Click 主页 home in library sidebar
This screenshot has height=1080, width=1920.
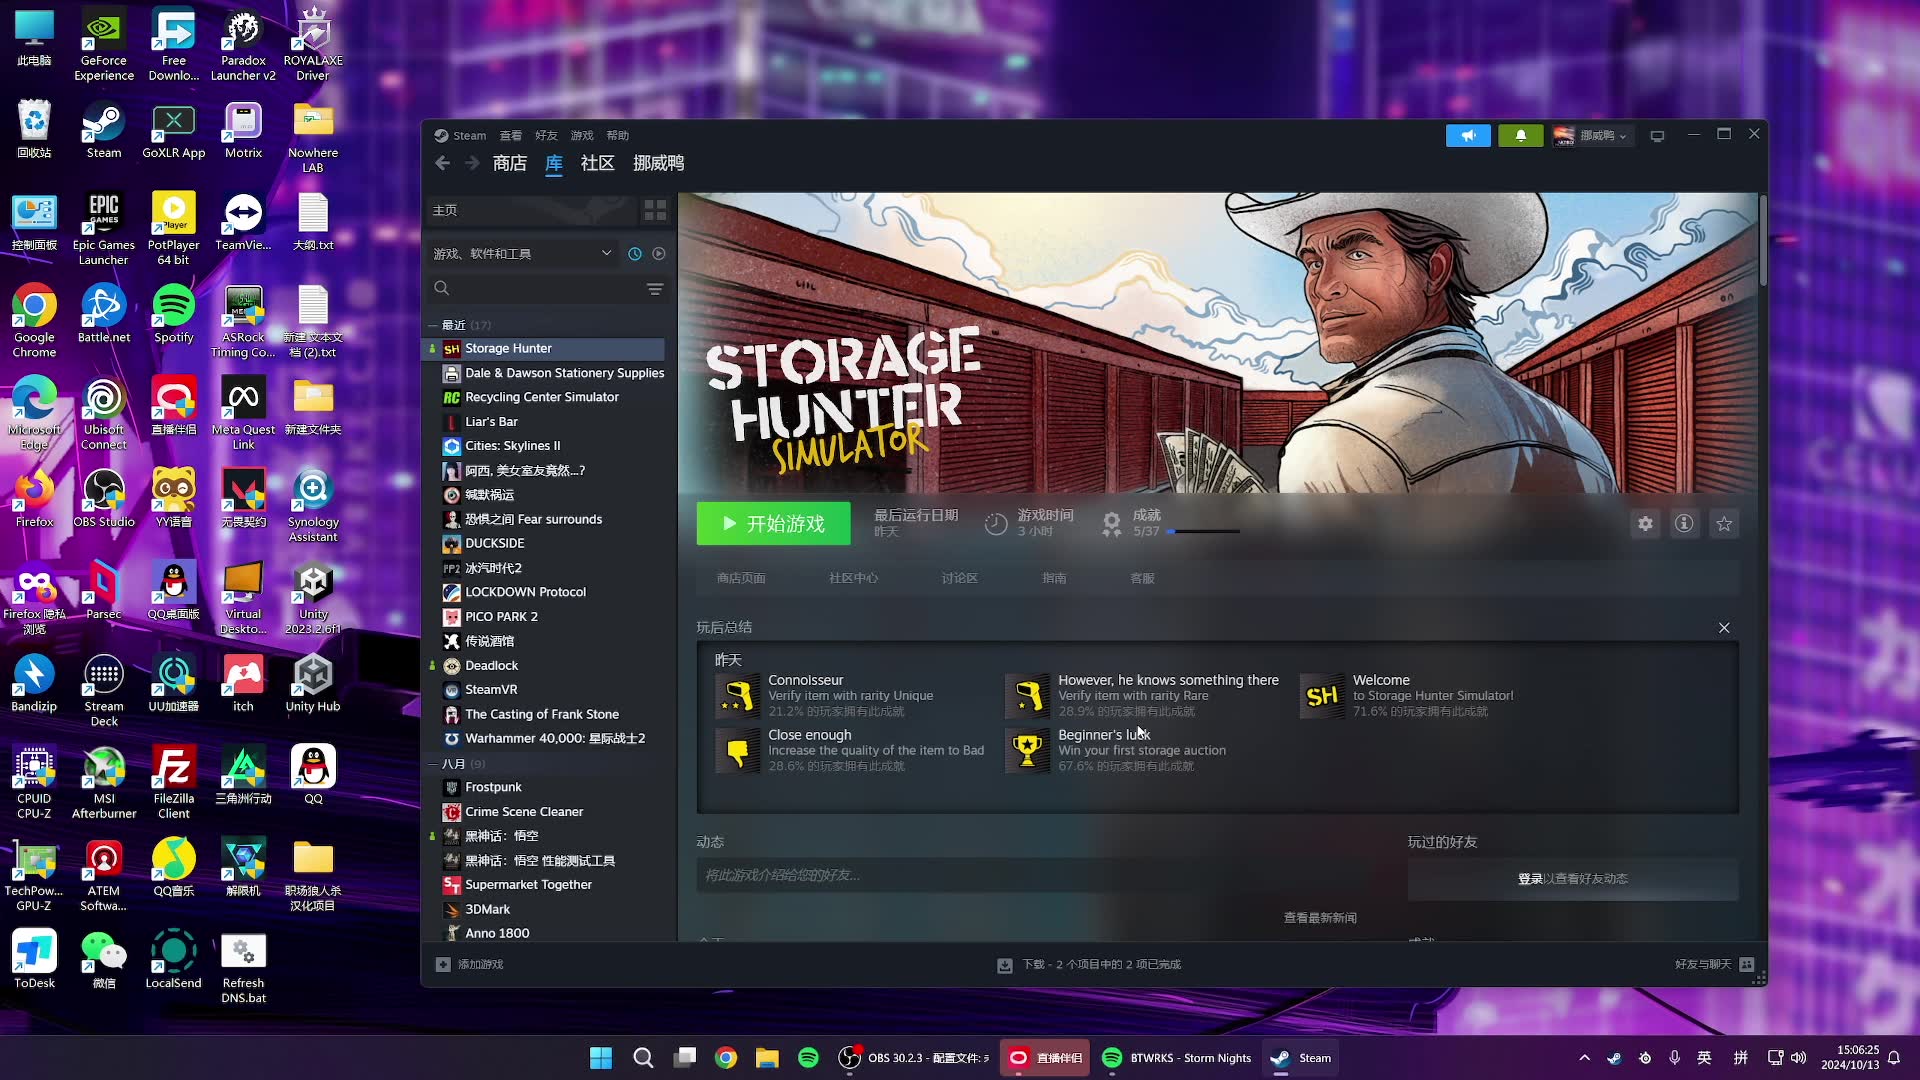532,210
